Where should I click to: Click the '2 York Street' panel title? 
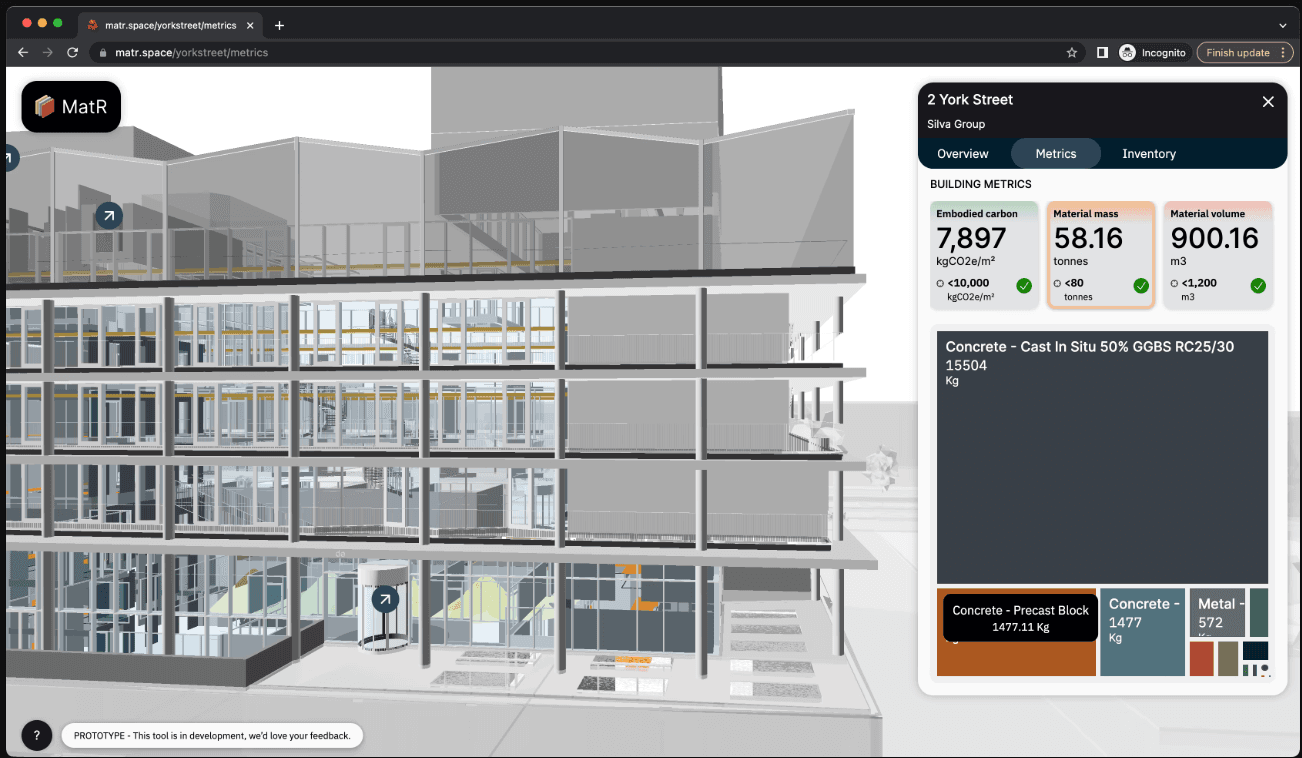tap(970, 100)
